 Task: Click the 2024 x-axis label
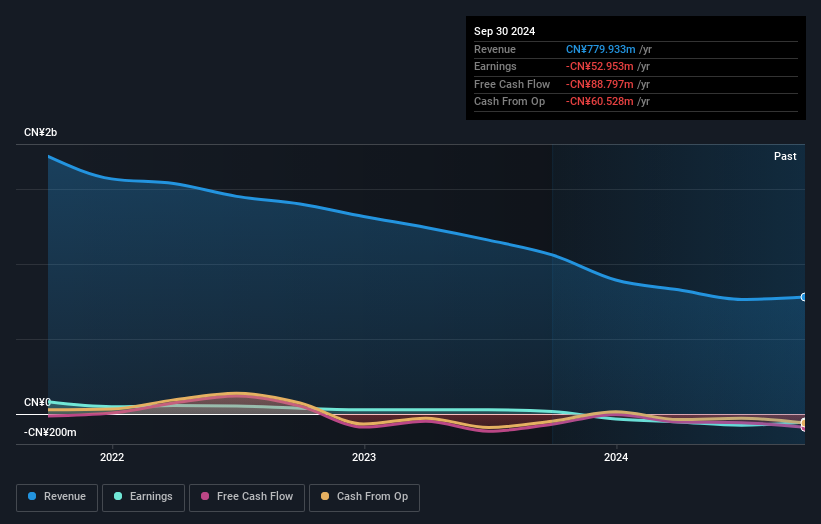pos(616,458)
